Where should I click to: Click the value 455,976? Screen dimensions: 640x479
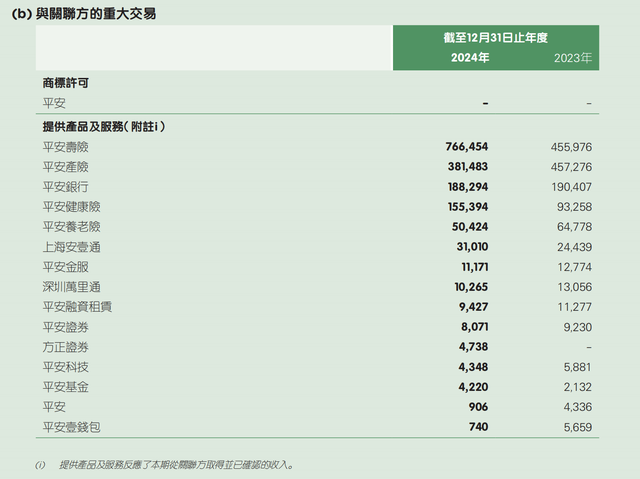click(x=571, y=147)
